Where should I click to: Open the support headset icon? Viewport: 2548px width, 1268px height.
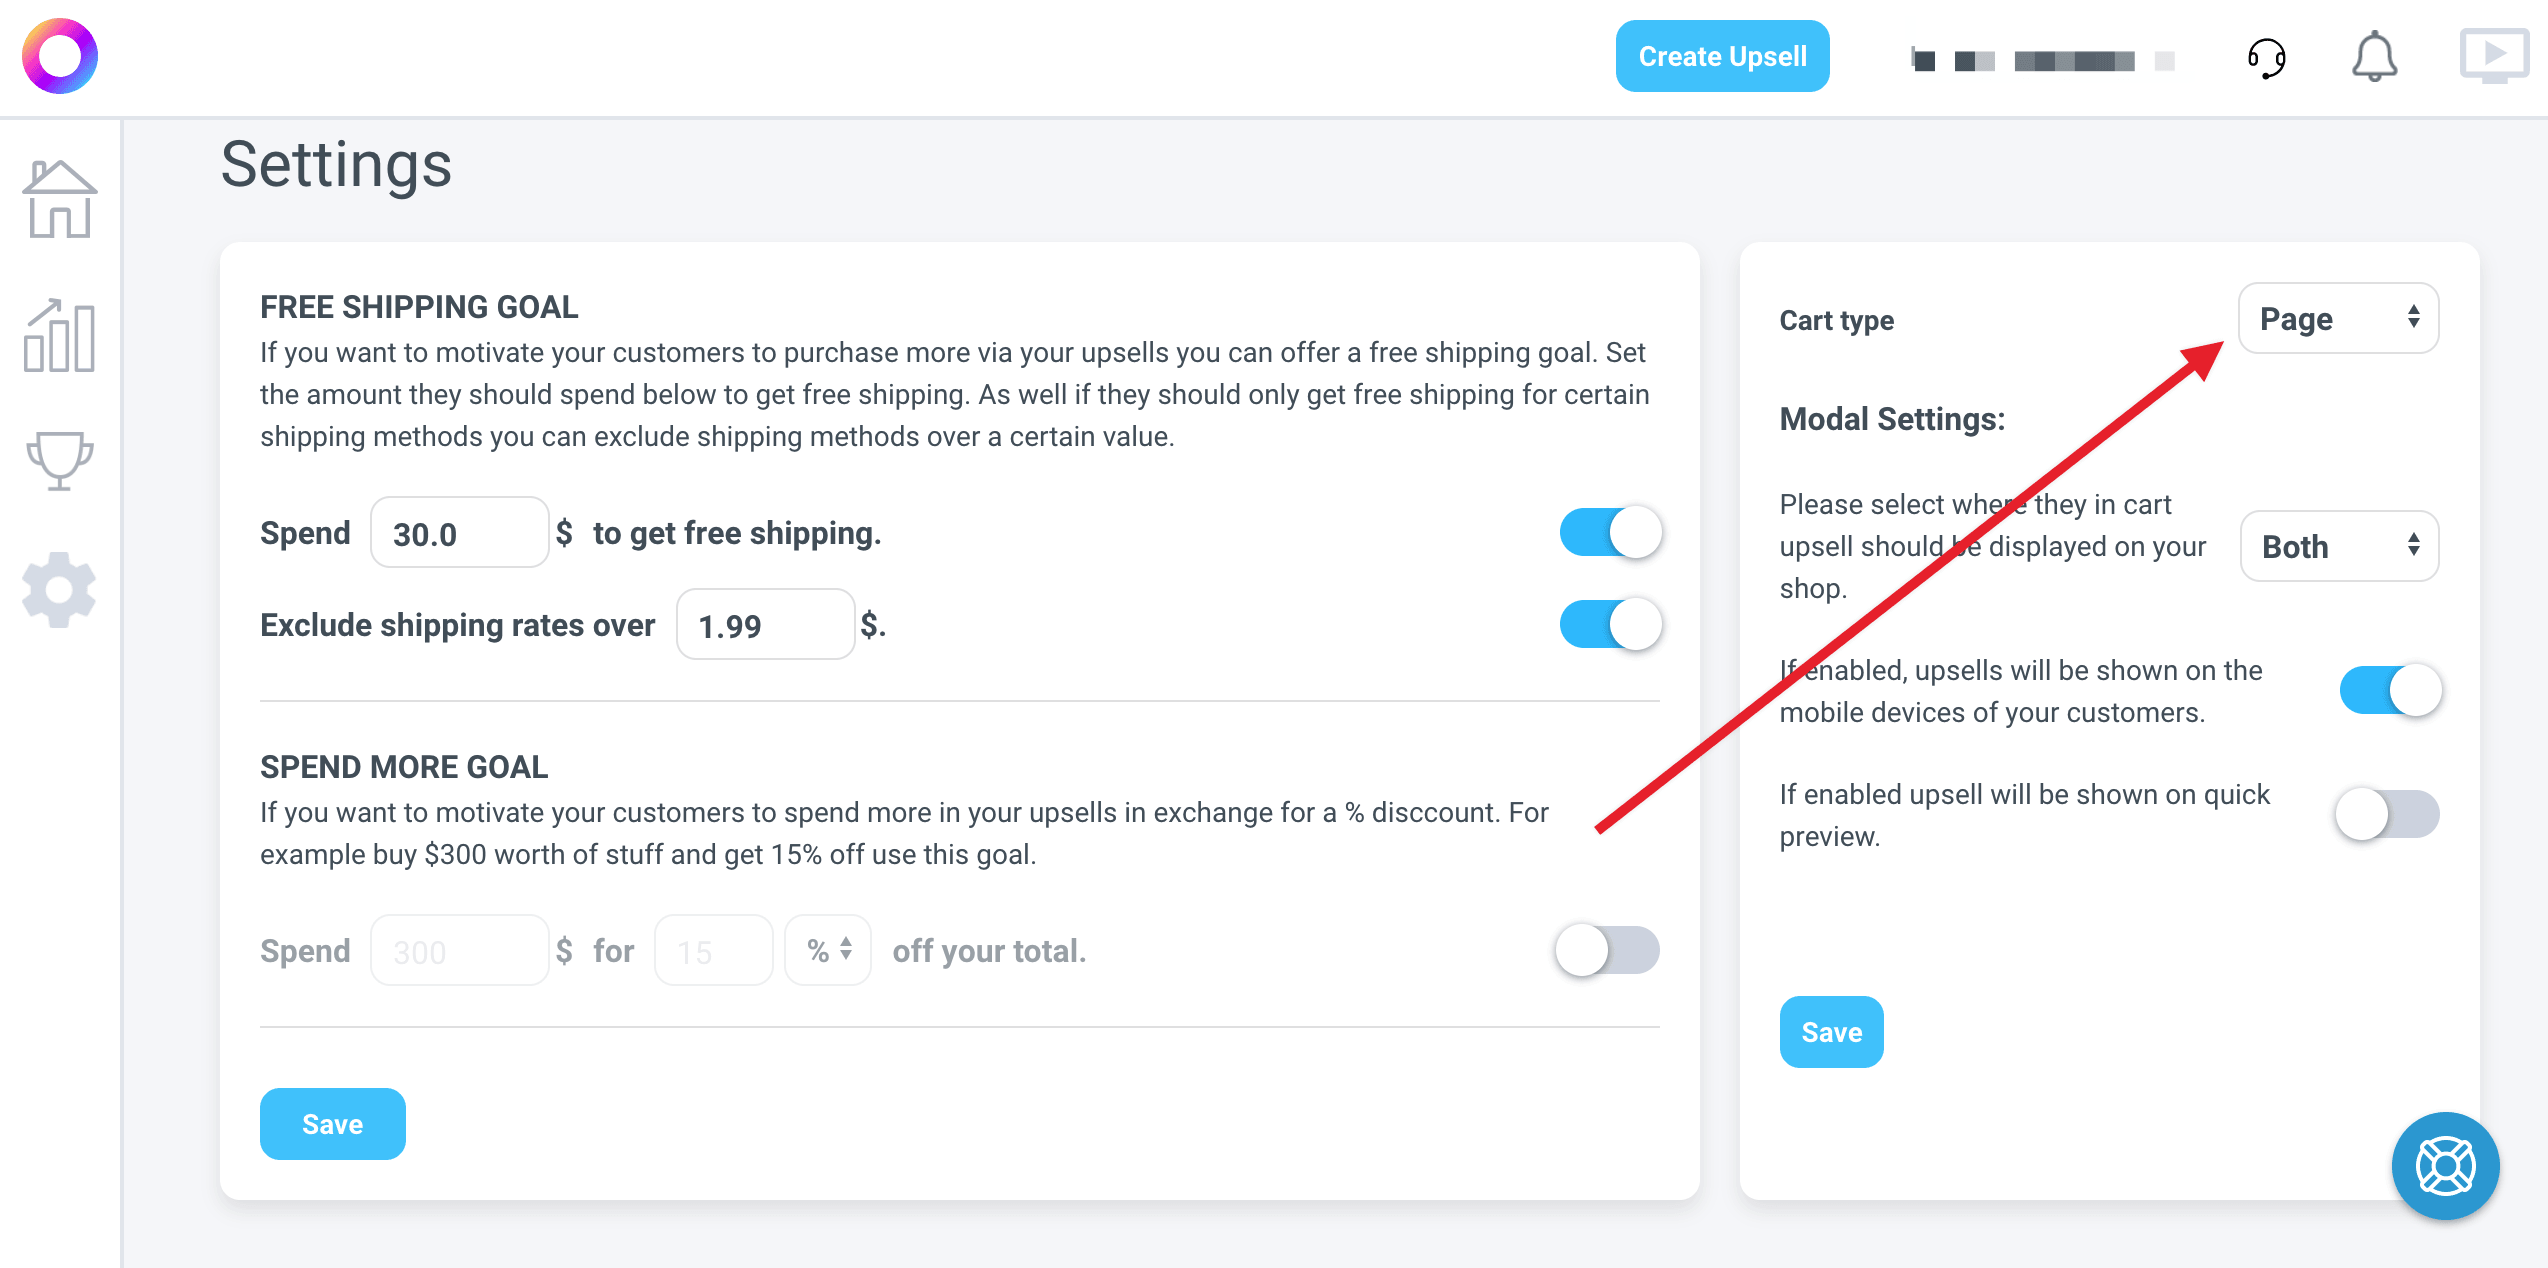pyautogui.click(x=2267, y=58)
